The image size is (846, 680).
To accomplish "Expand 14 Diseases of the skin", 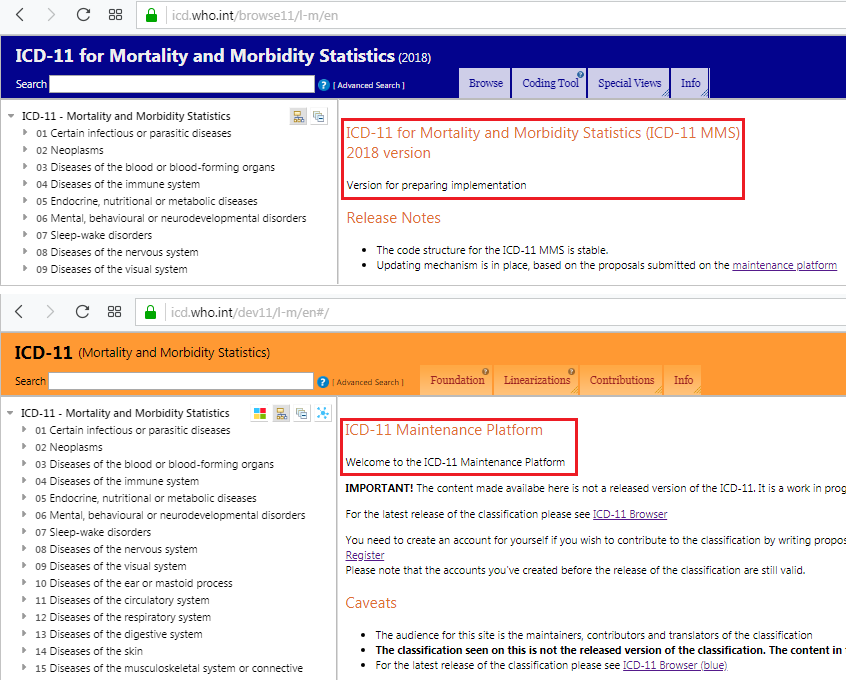I will click(x=24, y=650).
